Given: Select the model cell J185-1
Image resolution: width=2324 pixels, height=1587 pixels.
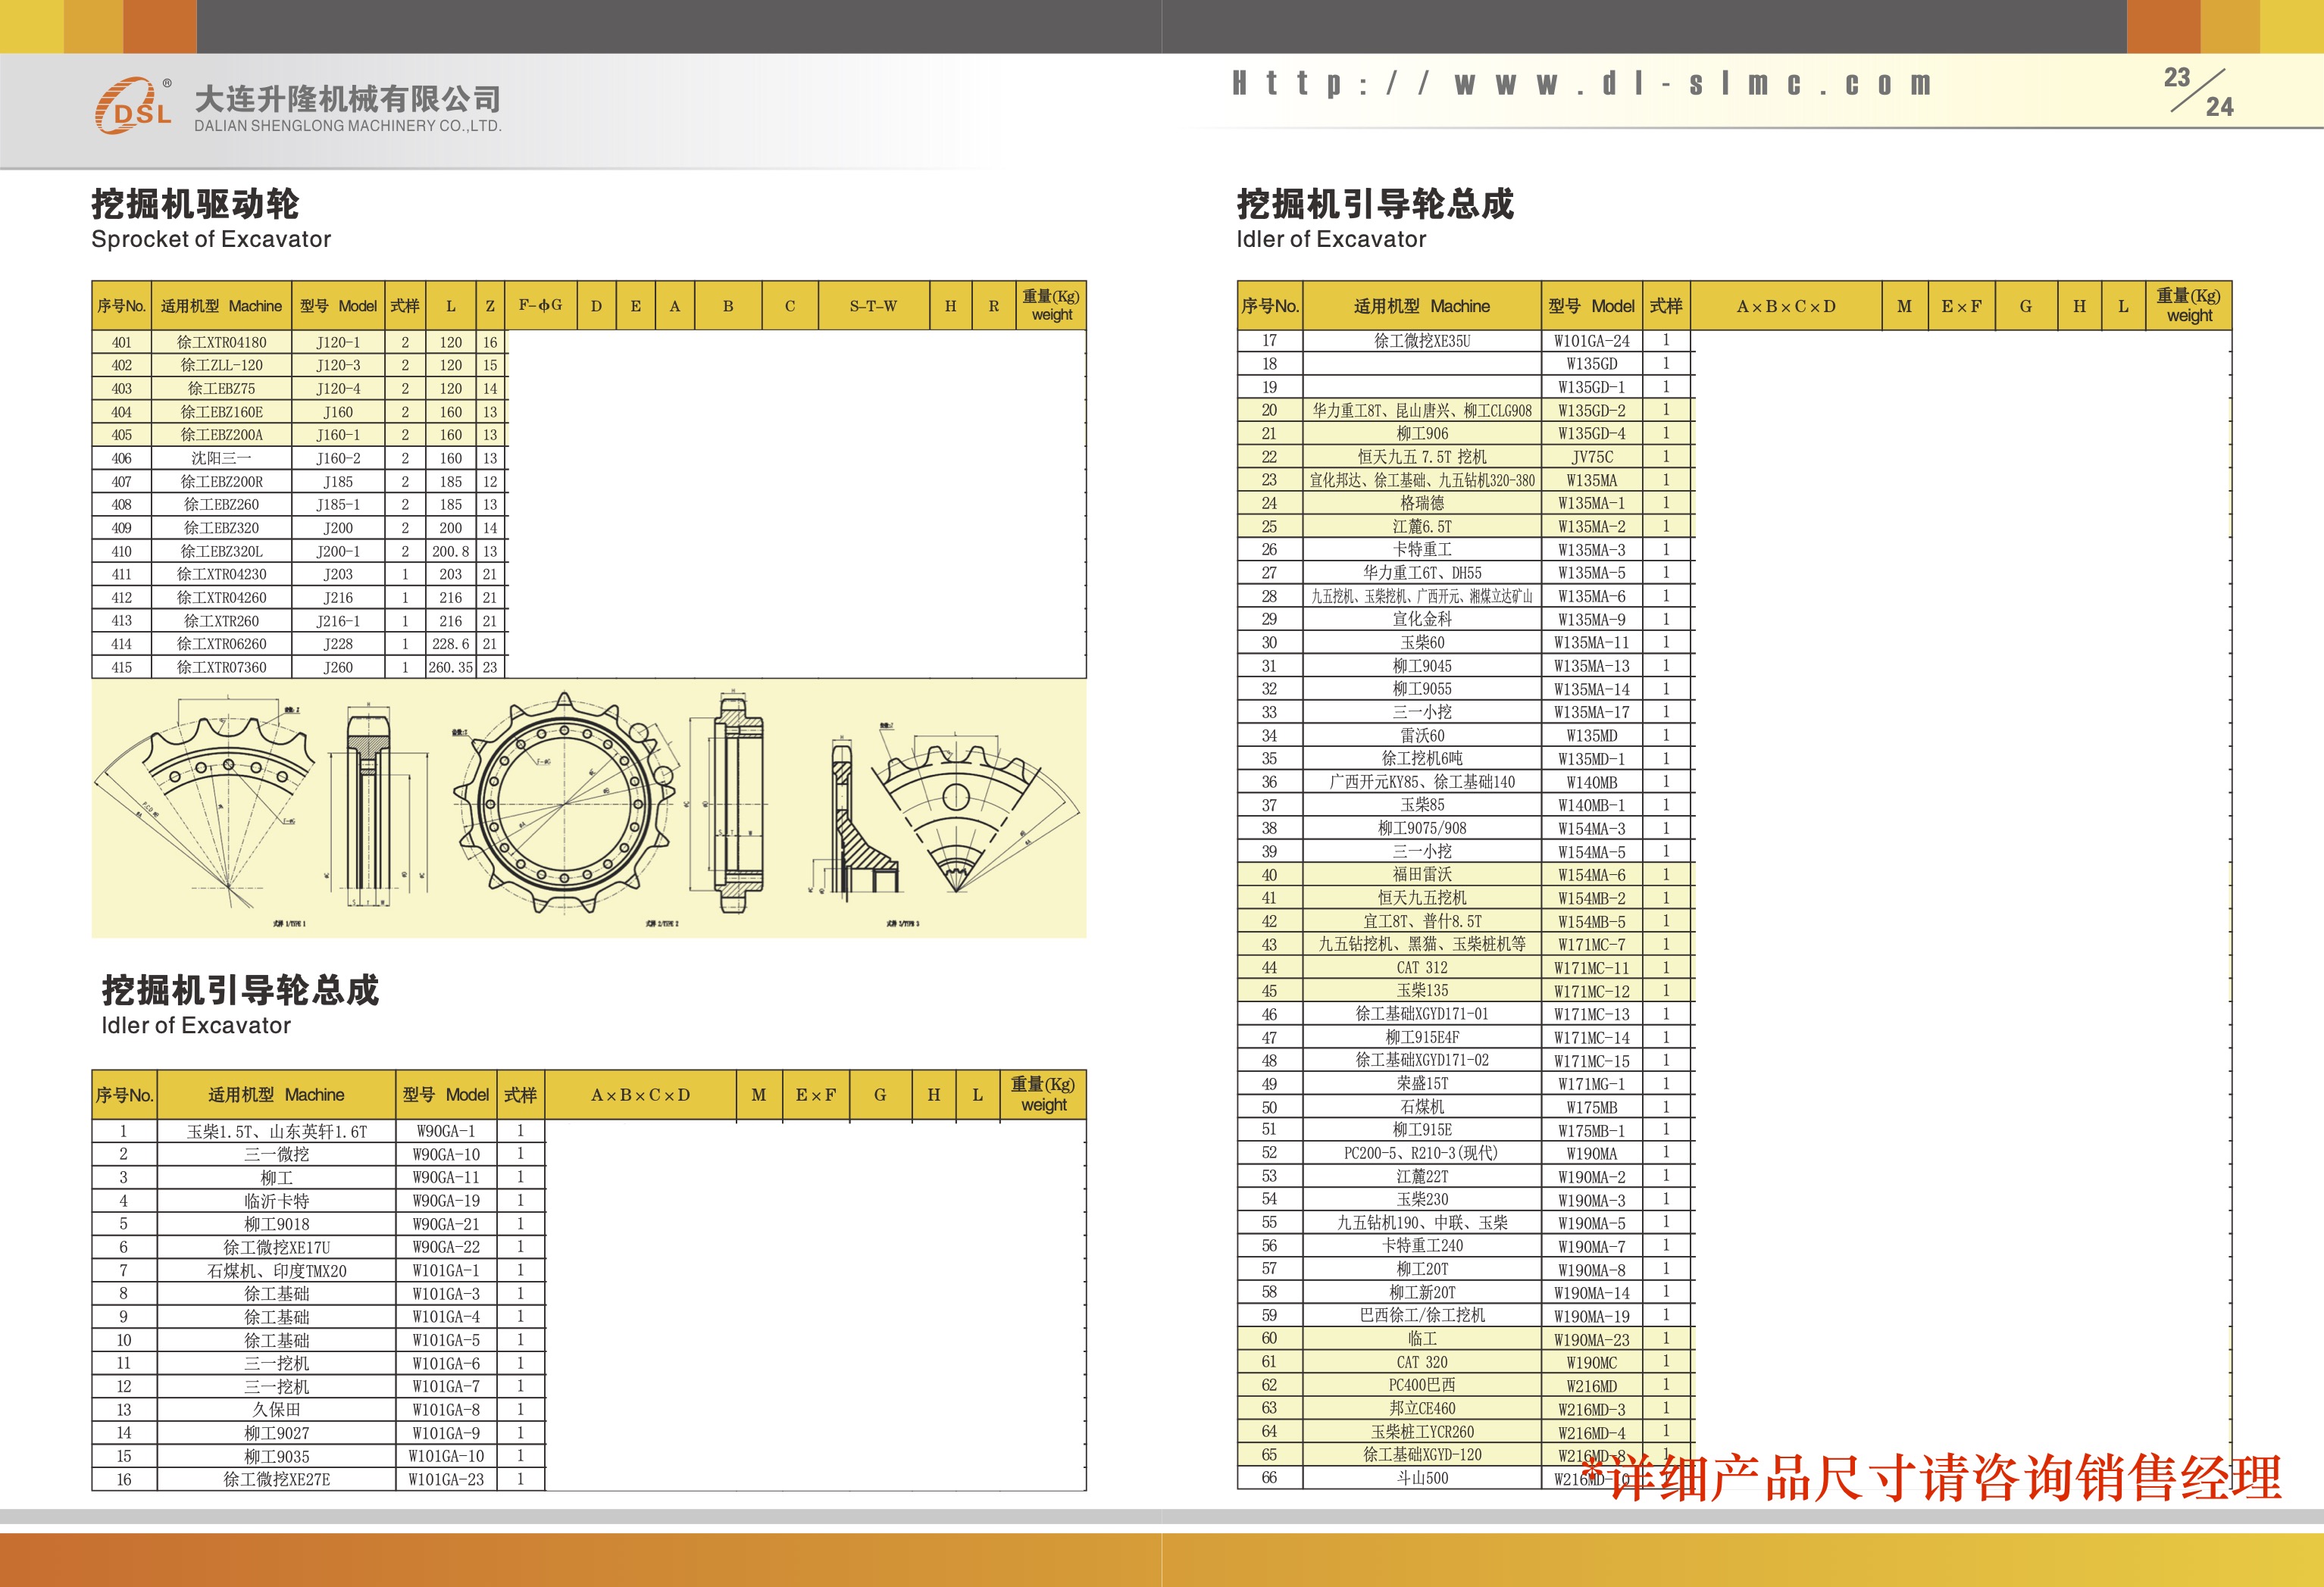Looking at the screenshot, I should [338, 504].
